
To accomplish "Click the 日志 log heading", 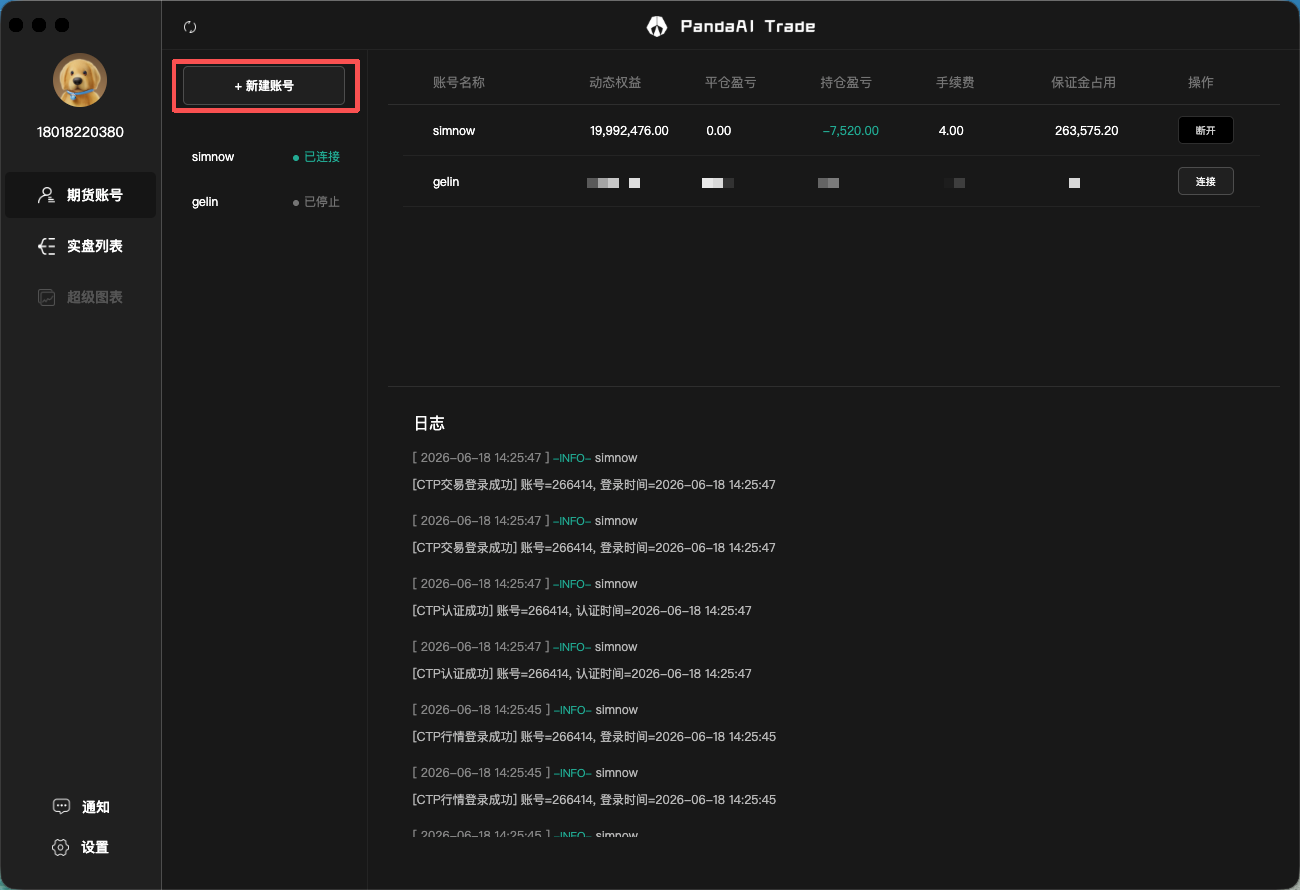I will pyautogui.click(x=429, y=423).
